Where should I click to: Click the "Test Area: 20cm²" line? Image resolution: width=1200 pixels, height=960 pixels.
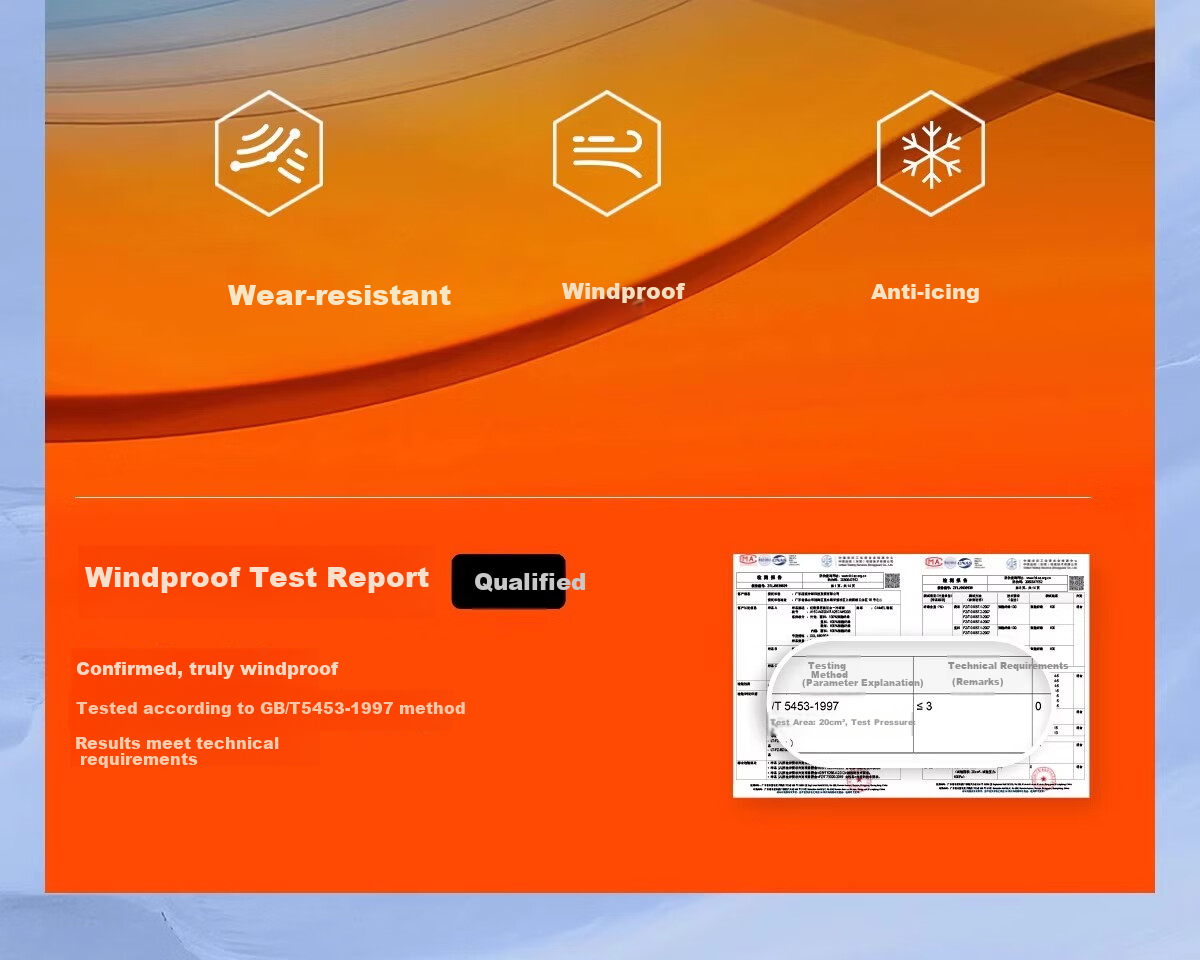(x=842, y=722)
